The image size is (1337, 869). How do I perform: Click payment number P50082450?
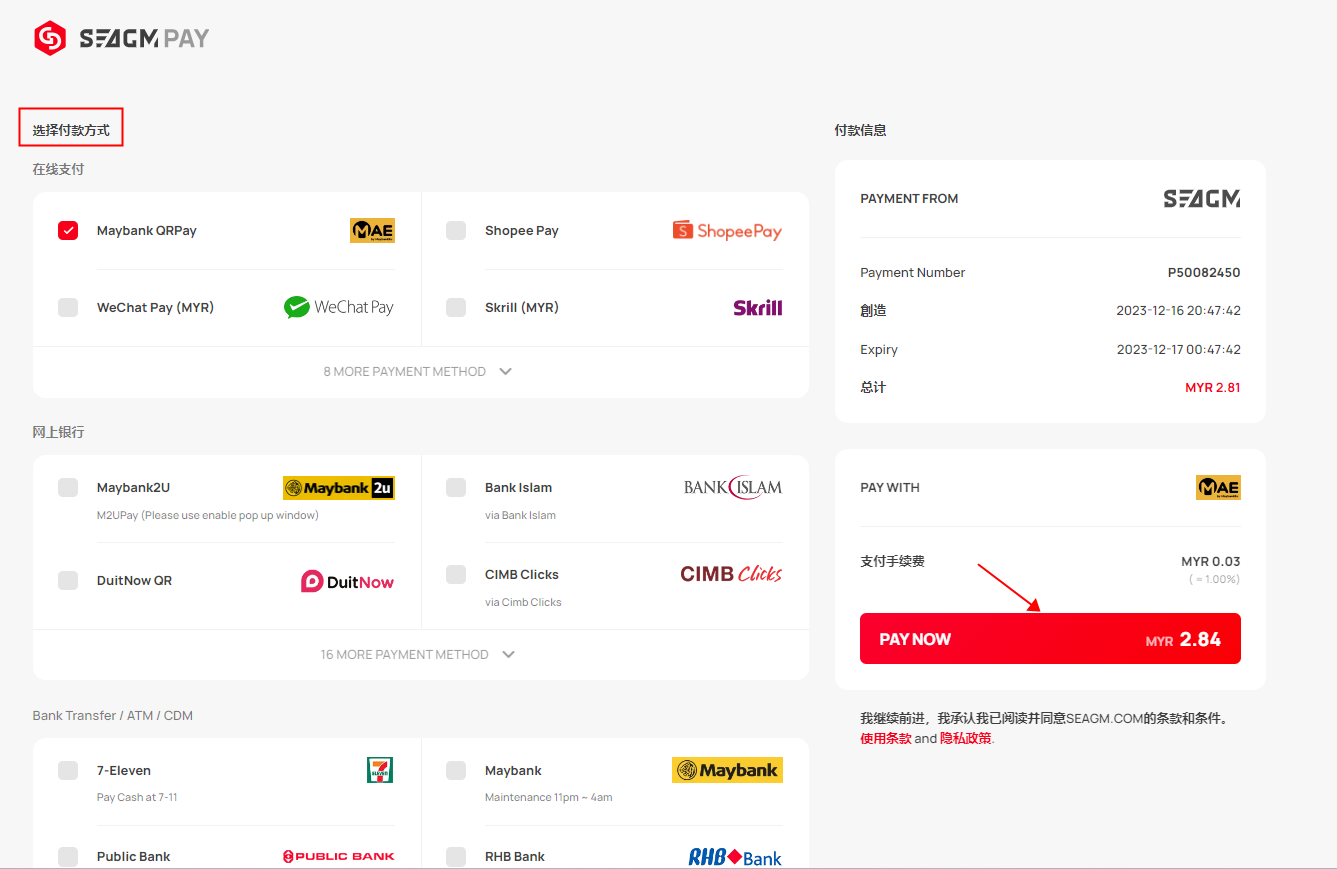(1204, 273)
